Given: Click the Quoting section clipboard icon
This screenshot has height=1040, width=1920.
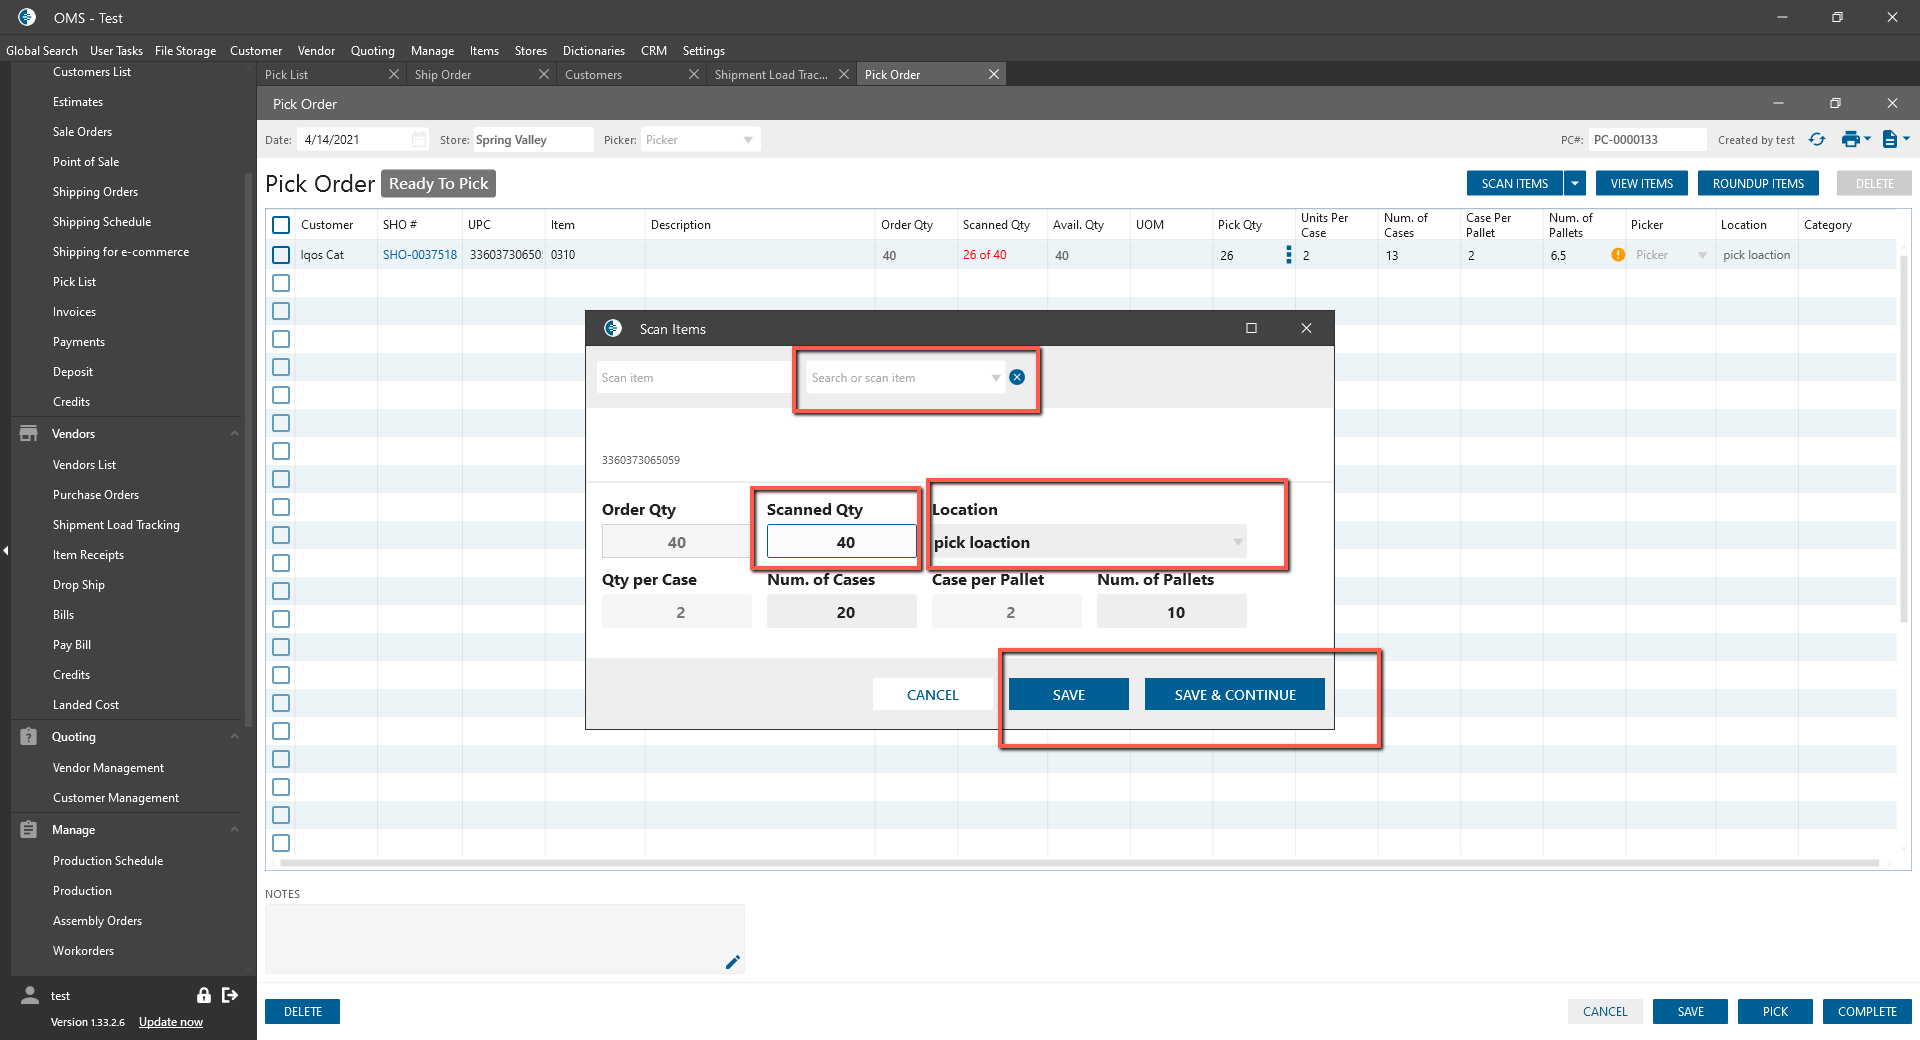Looking at the screenshot, I should click(x=29, y=737).
